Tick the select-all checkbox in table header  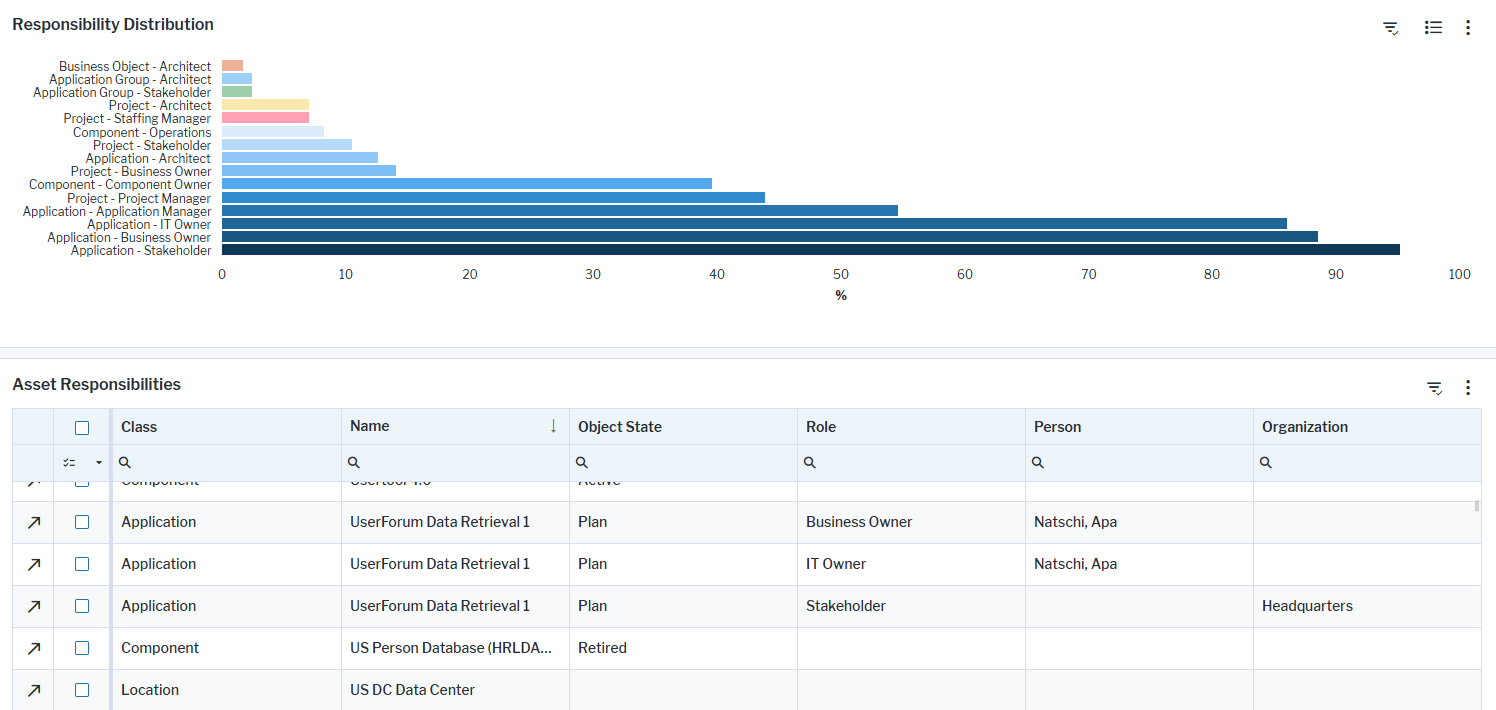point(82,427)
